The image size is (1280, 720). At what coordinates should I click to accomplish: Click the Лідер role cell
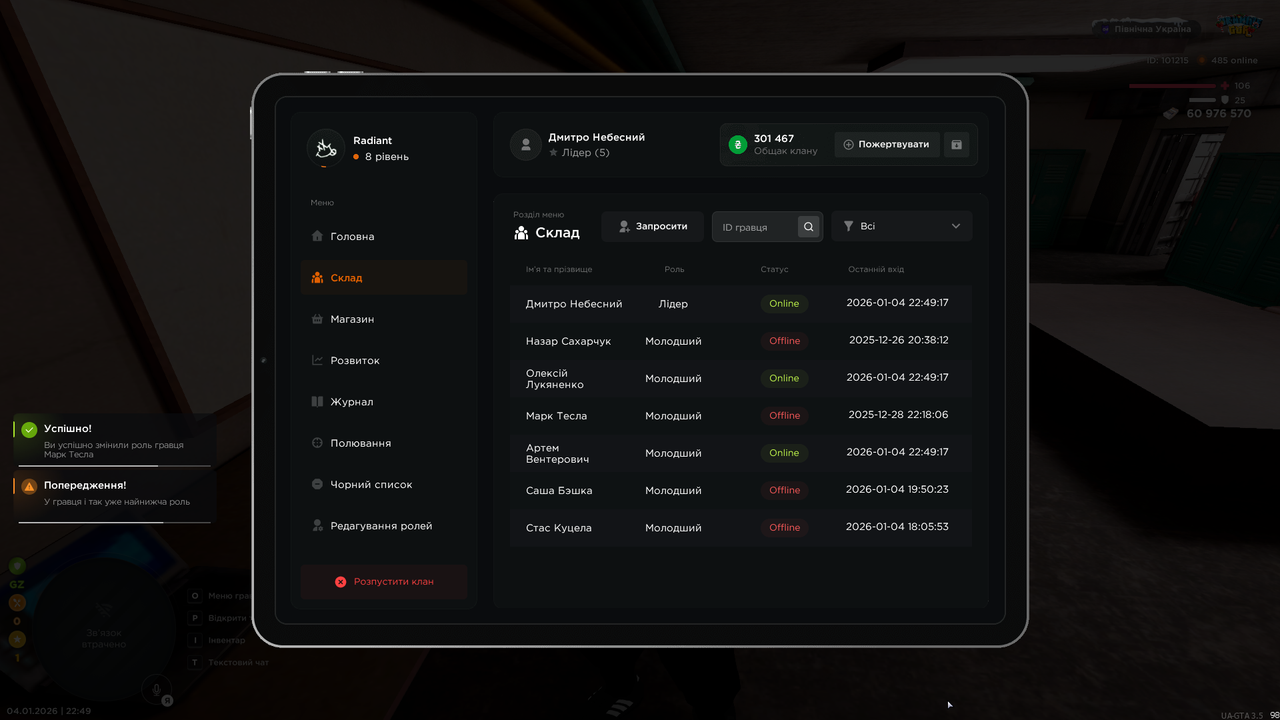coord(673,303)
